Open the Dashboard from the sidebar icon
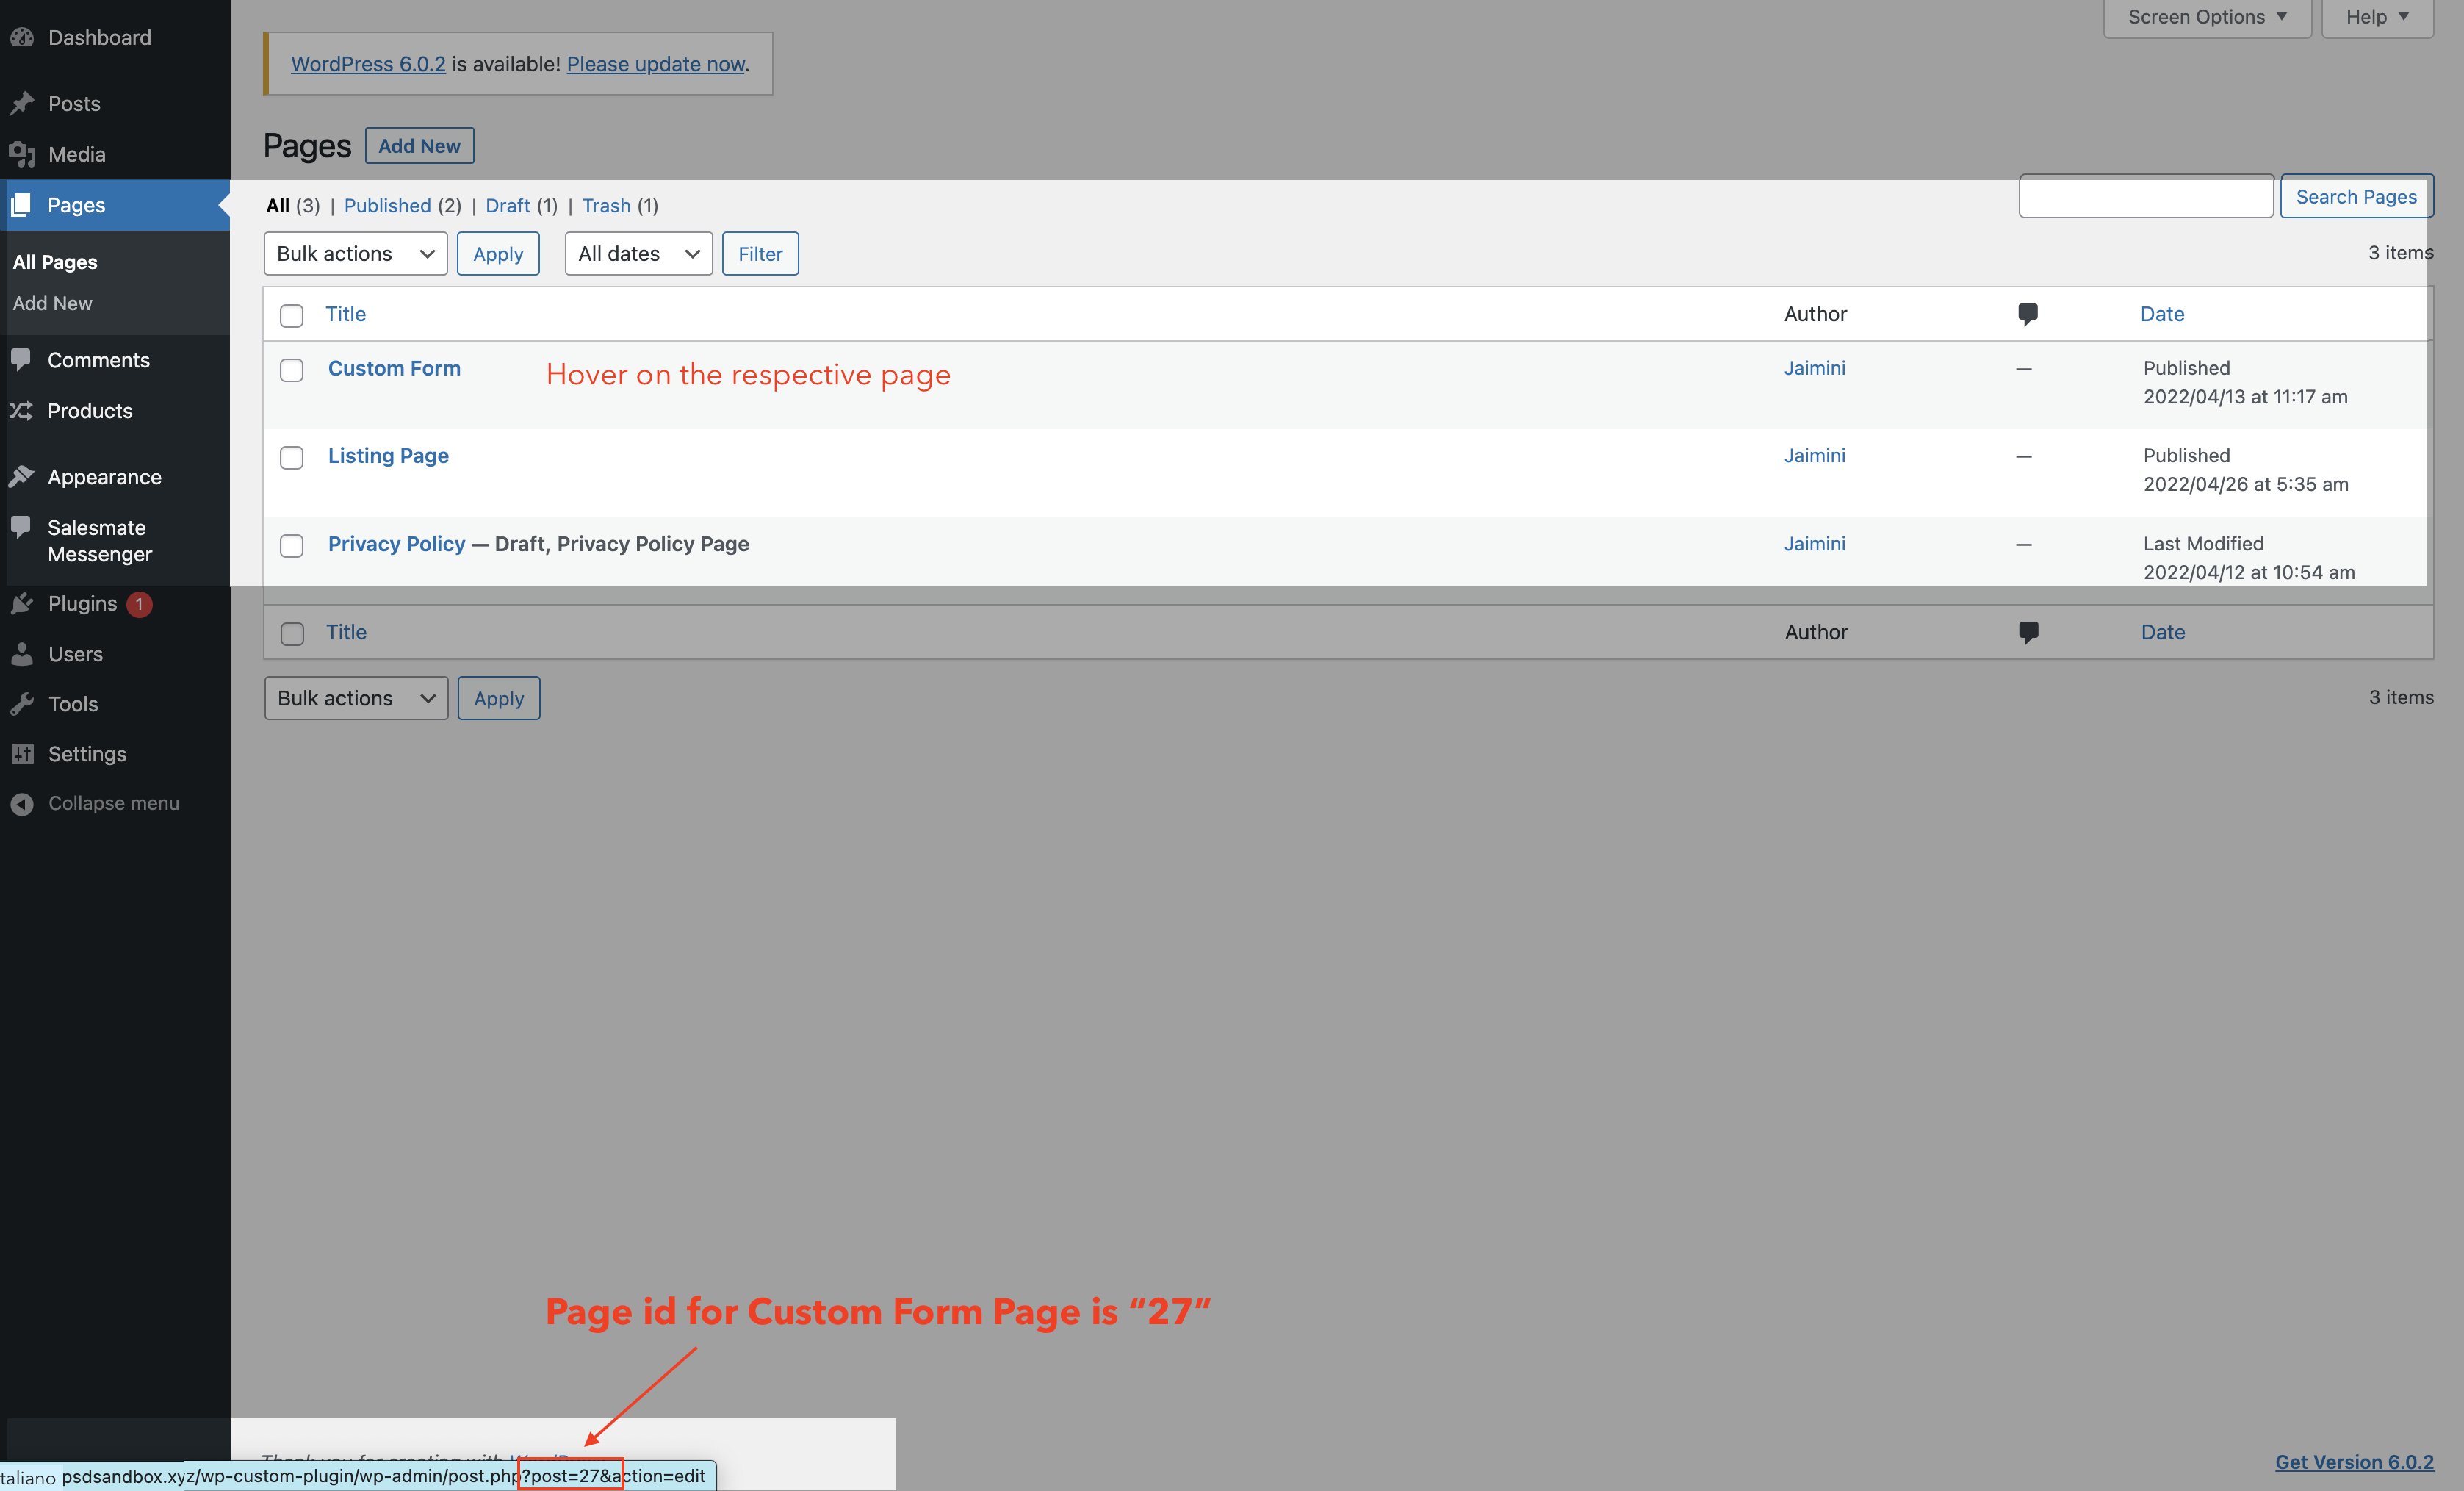 click(23, 37)
